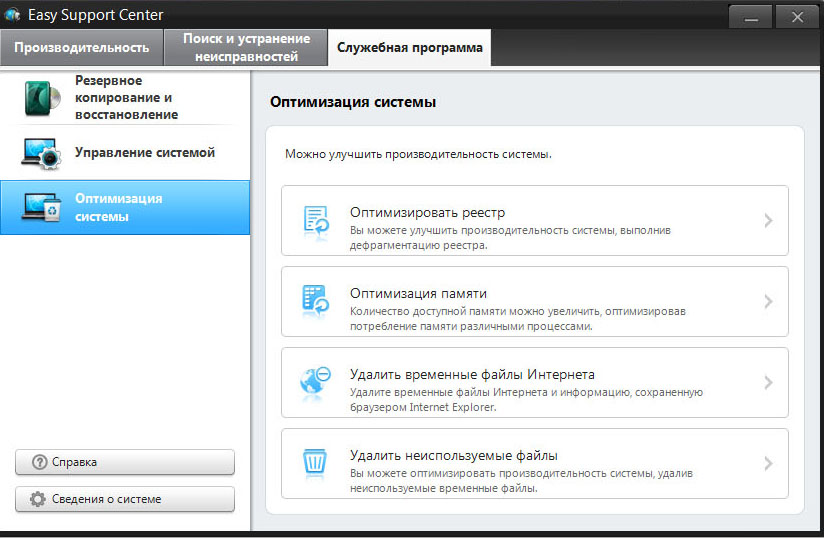824x538 pixels.
Task: Expand the Оптимизация памяти chevron arrow
Action: (768, 302)
